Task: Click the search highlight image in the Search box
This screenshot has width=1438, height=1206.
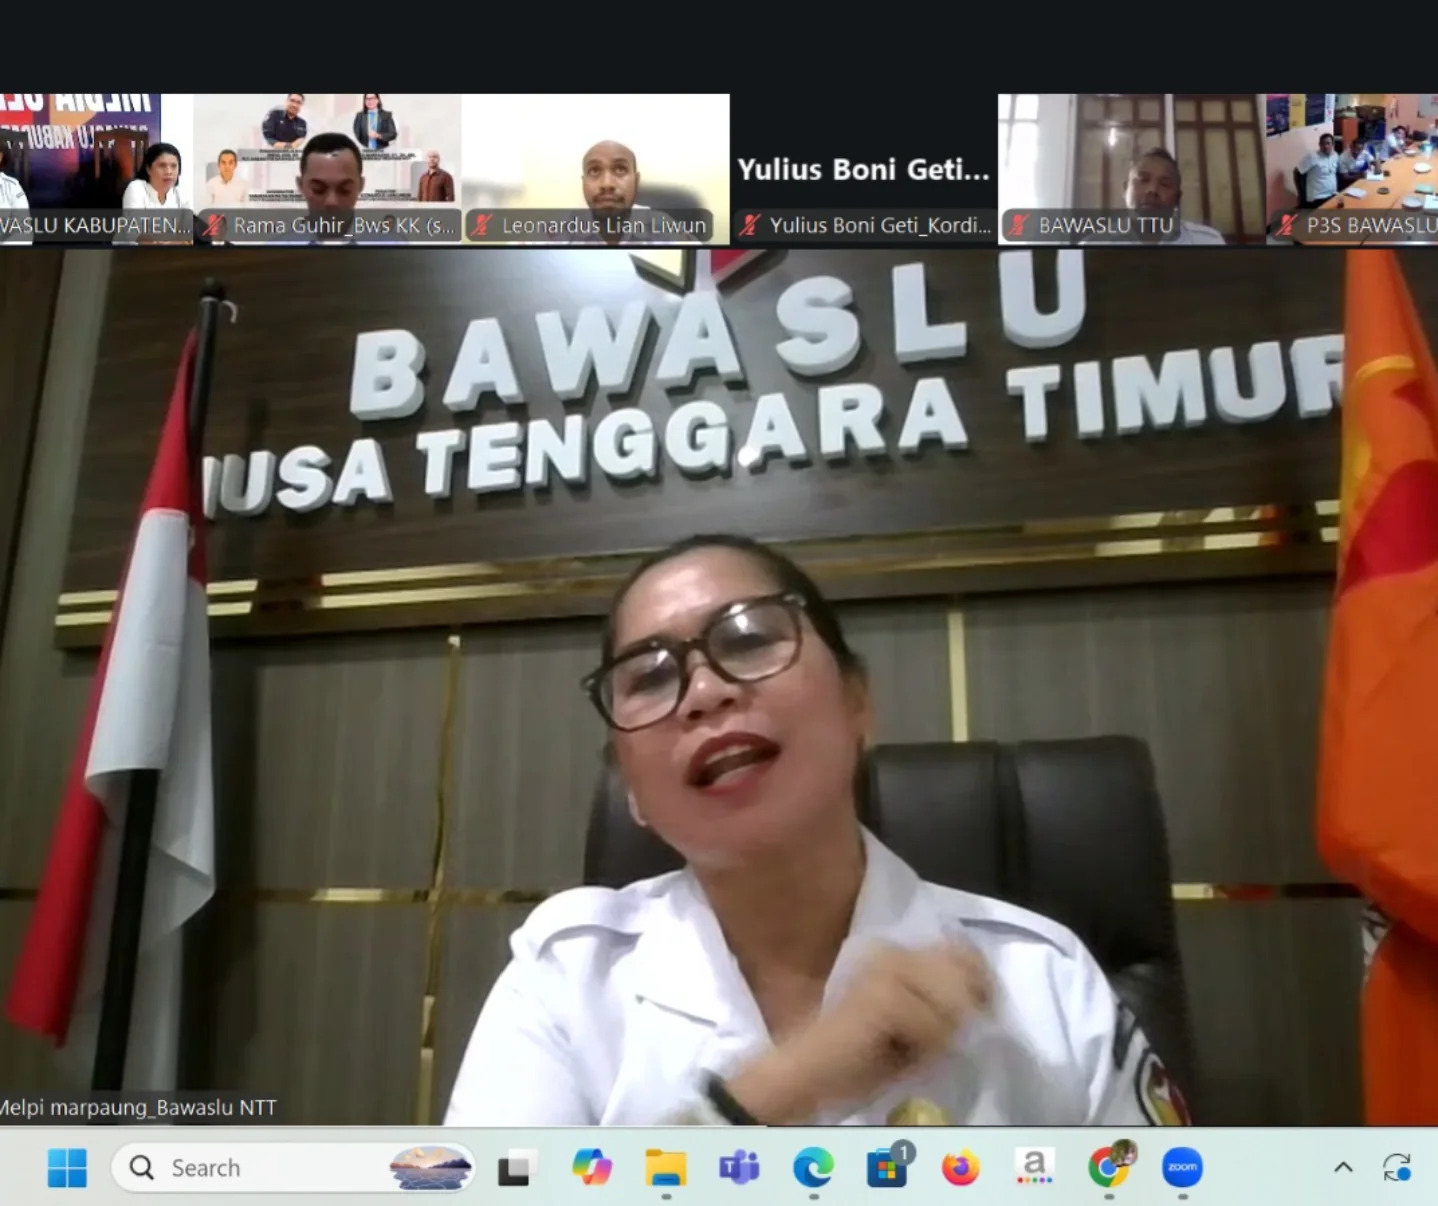Action: pos(430,1167)
